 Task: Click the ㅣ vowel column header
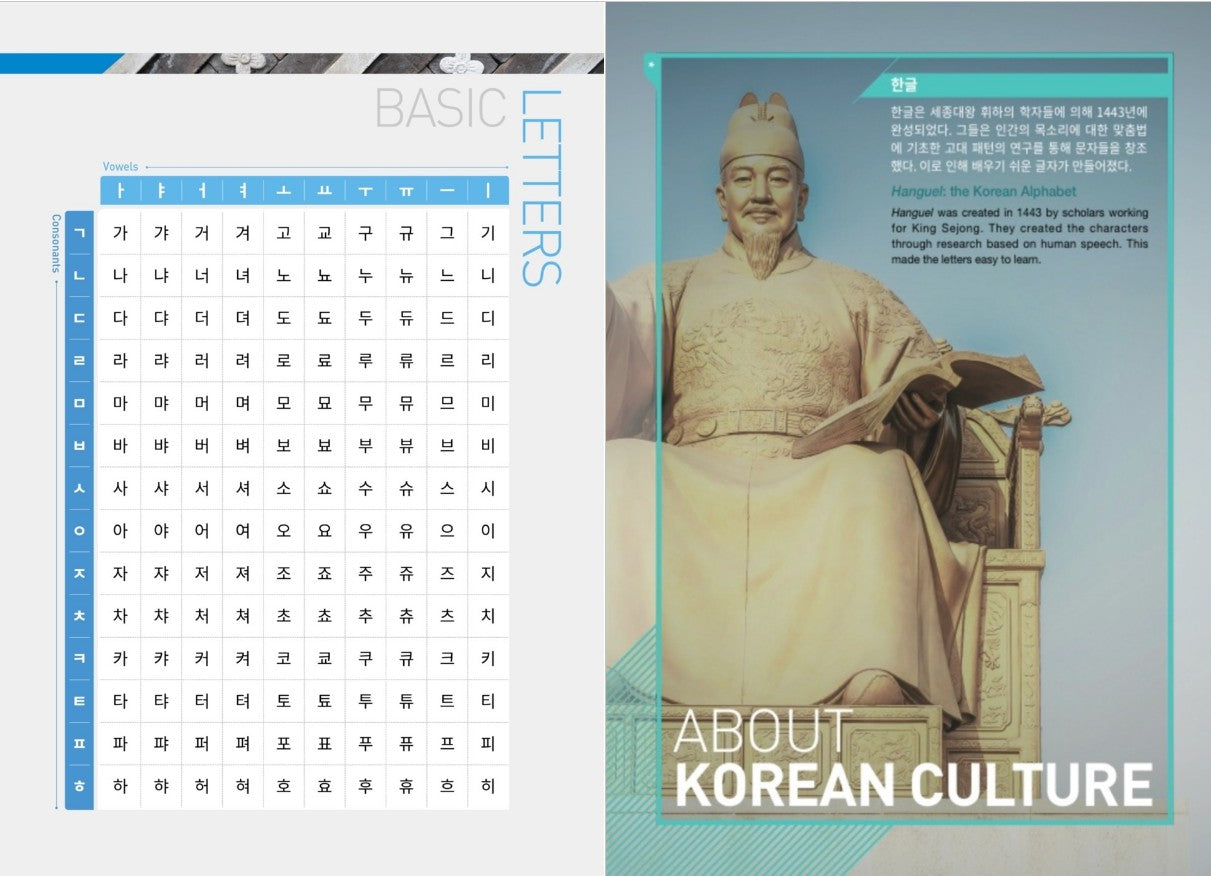pyautogui.click(x=488, y=191)
